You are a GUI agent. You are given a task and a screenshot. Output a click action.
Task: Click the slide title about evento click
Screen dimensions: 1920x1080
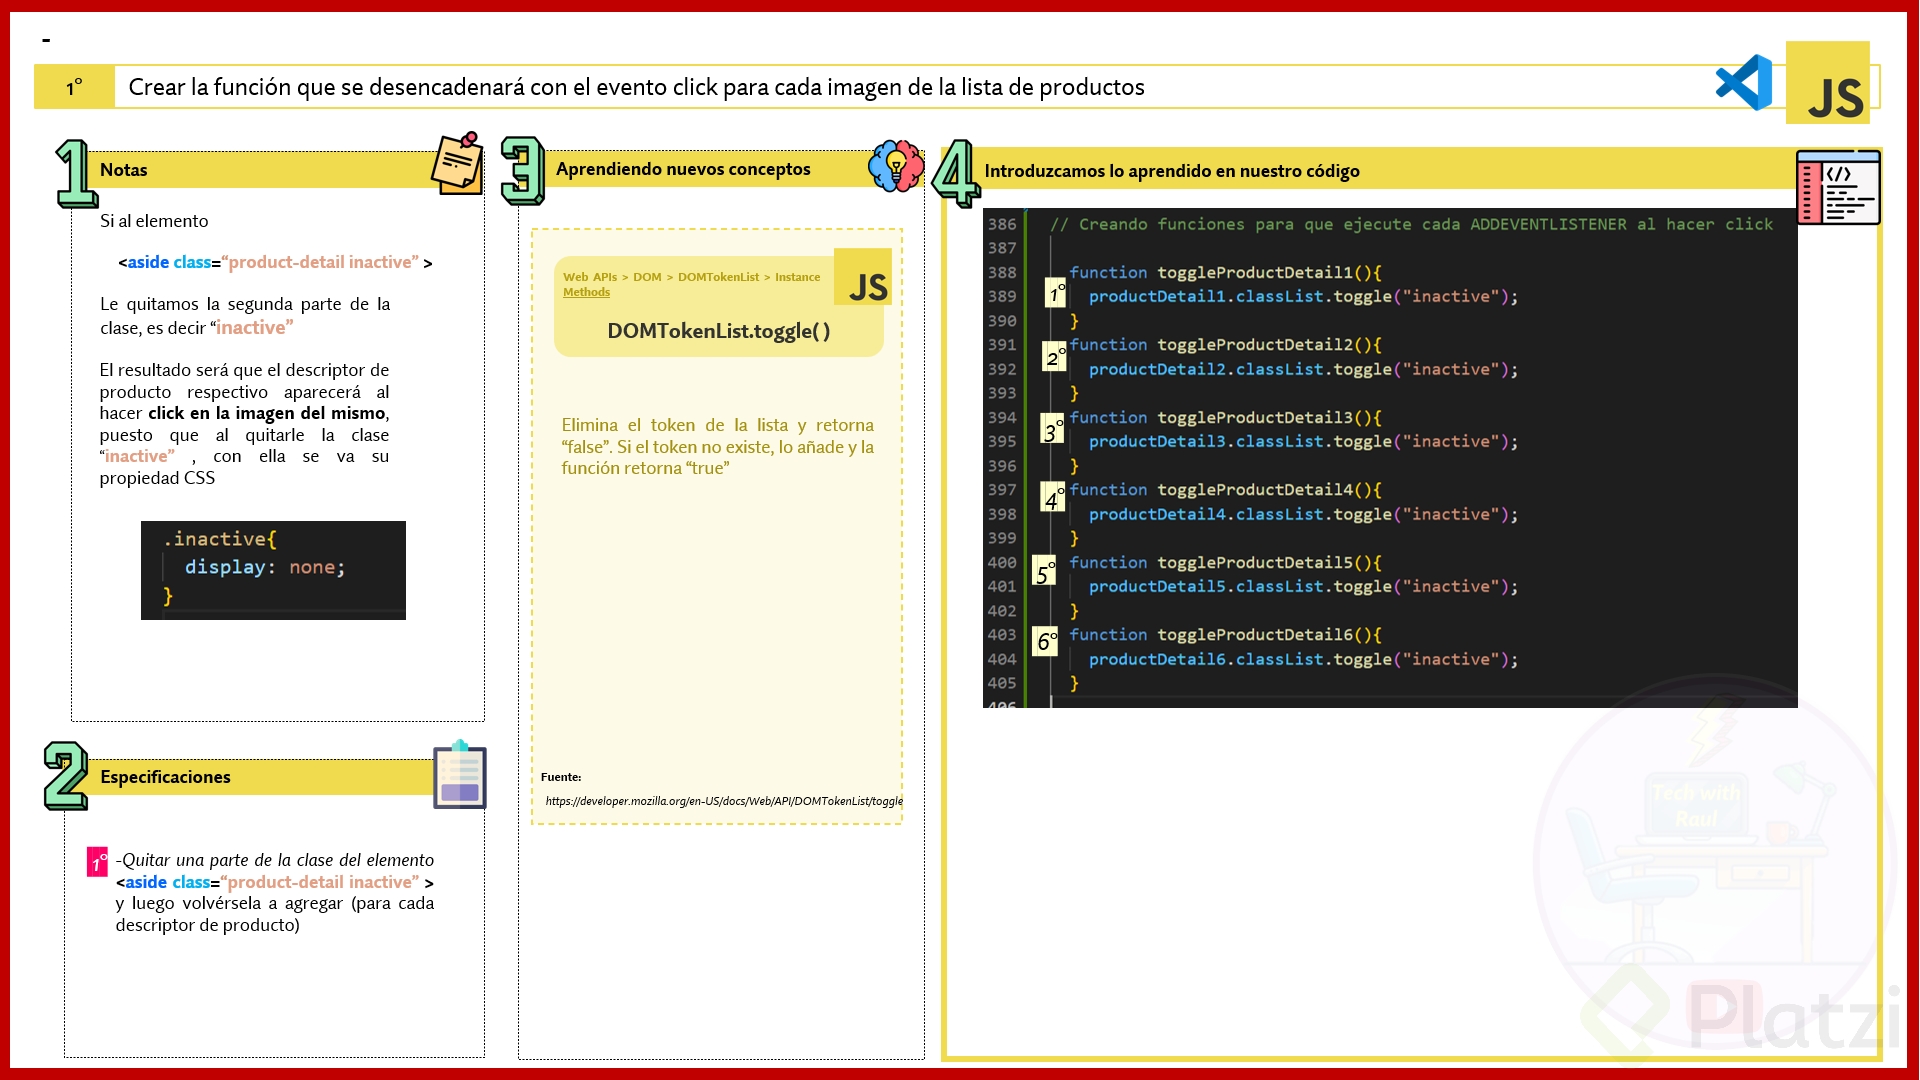tap(636, 87)
